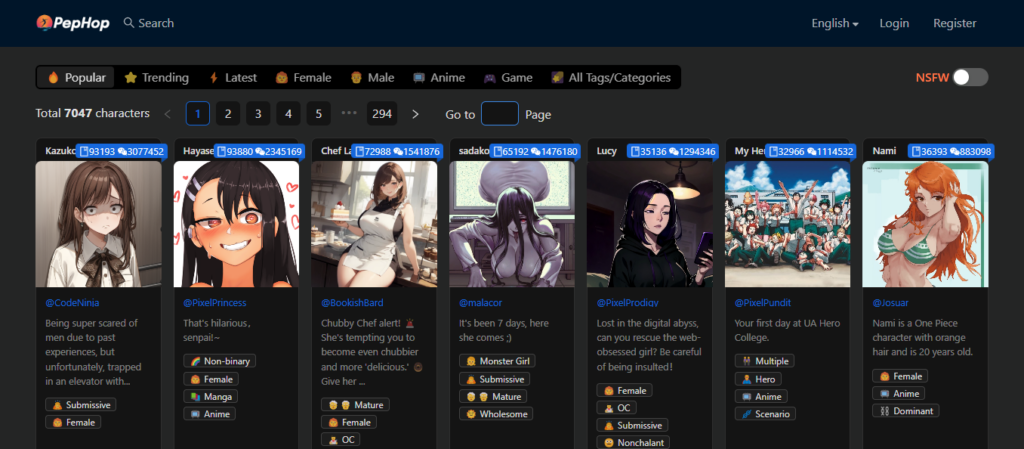The height and width of the screenshot is (449, 1024).
Task: Click the Dominant tag
Action: click(906, 410)
